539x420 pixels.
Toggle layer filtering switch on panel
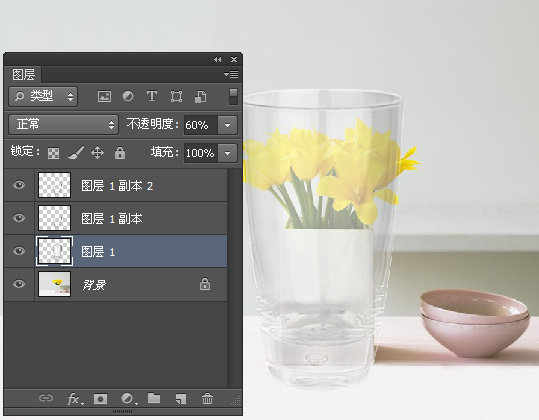[233, 97]
